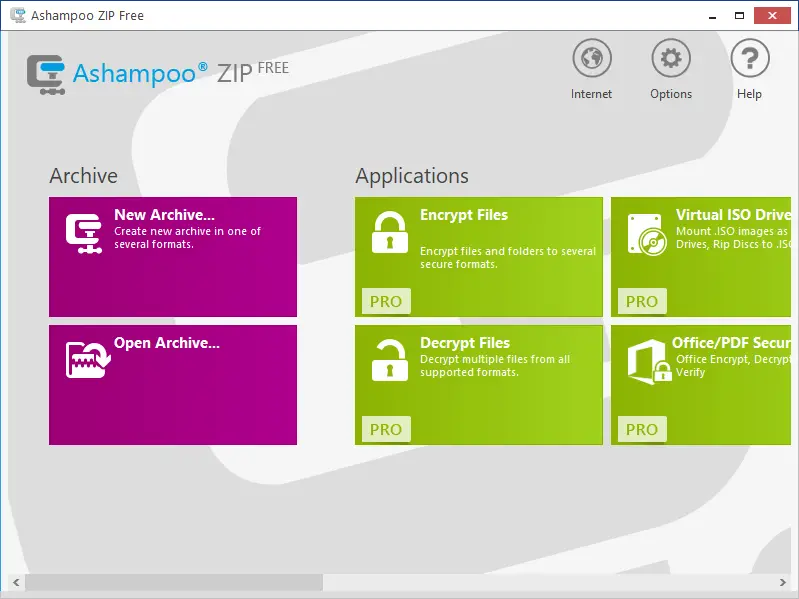This screenshot has width=799, height=599.
Task: Close the Ashampoo ZIP Free window
Action: [x=772, y=16]
